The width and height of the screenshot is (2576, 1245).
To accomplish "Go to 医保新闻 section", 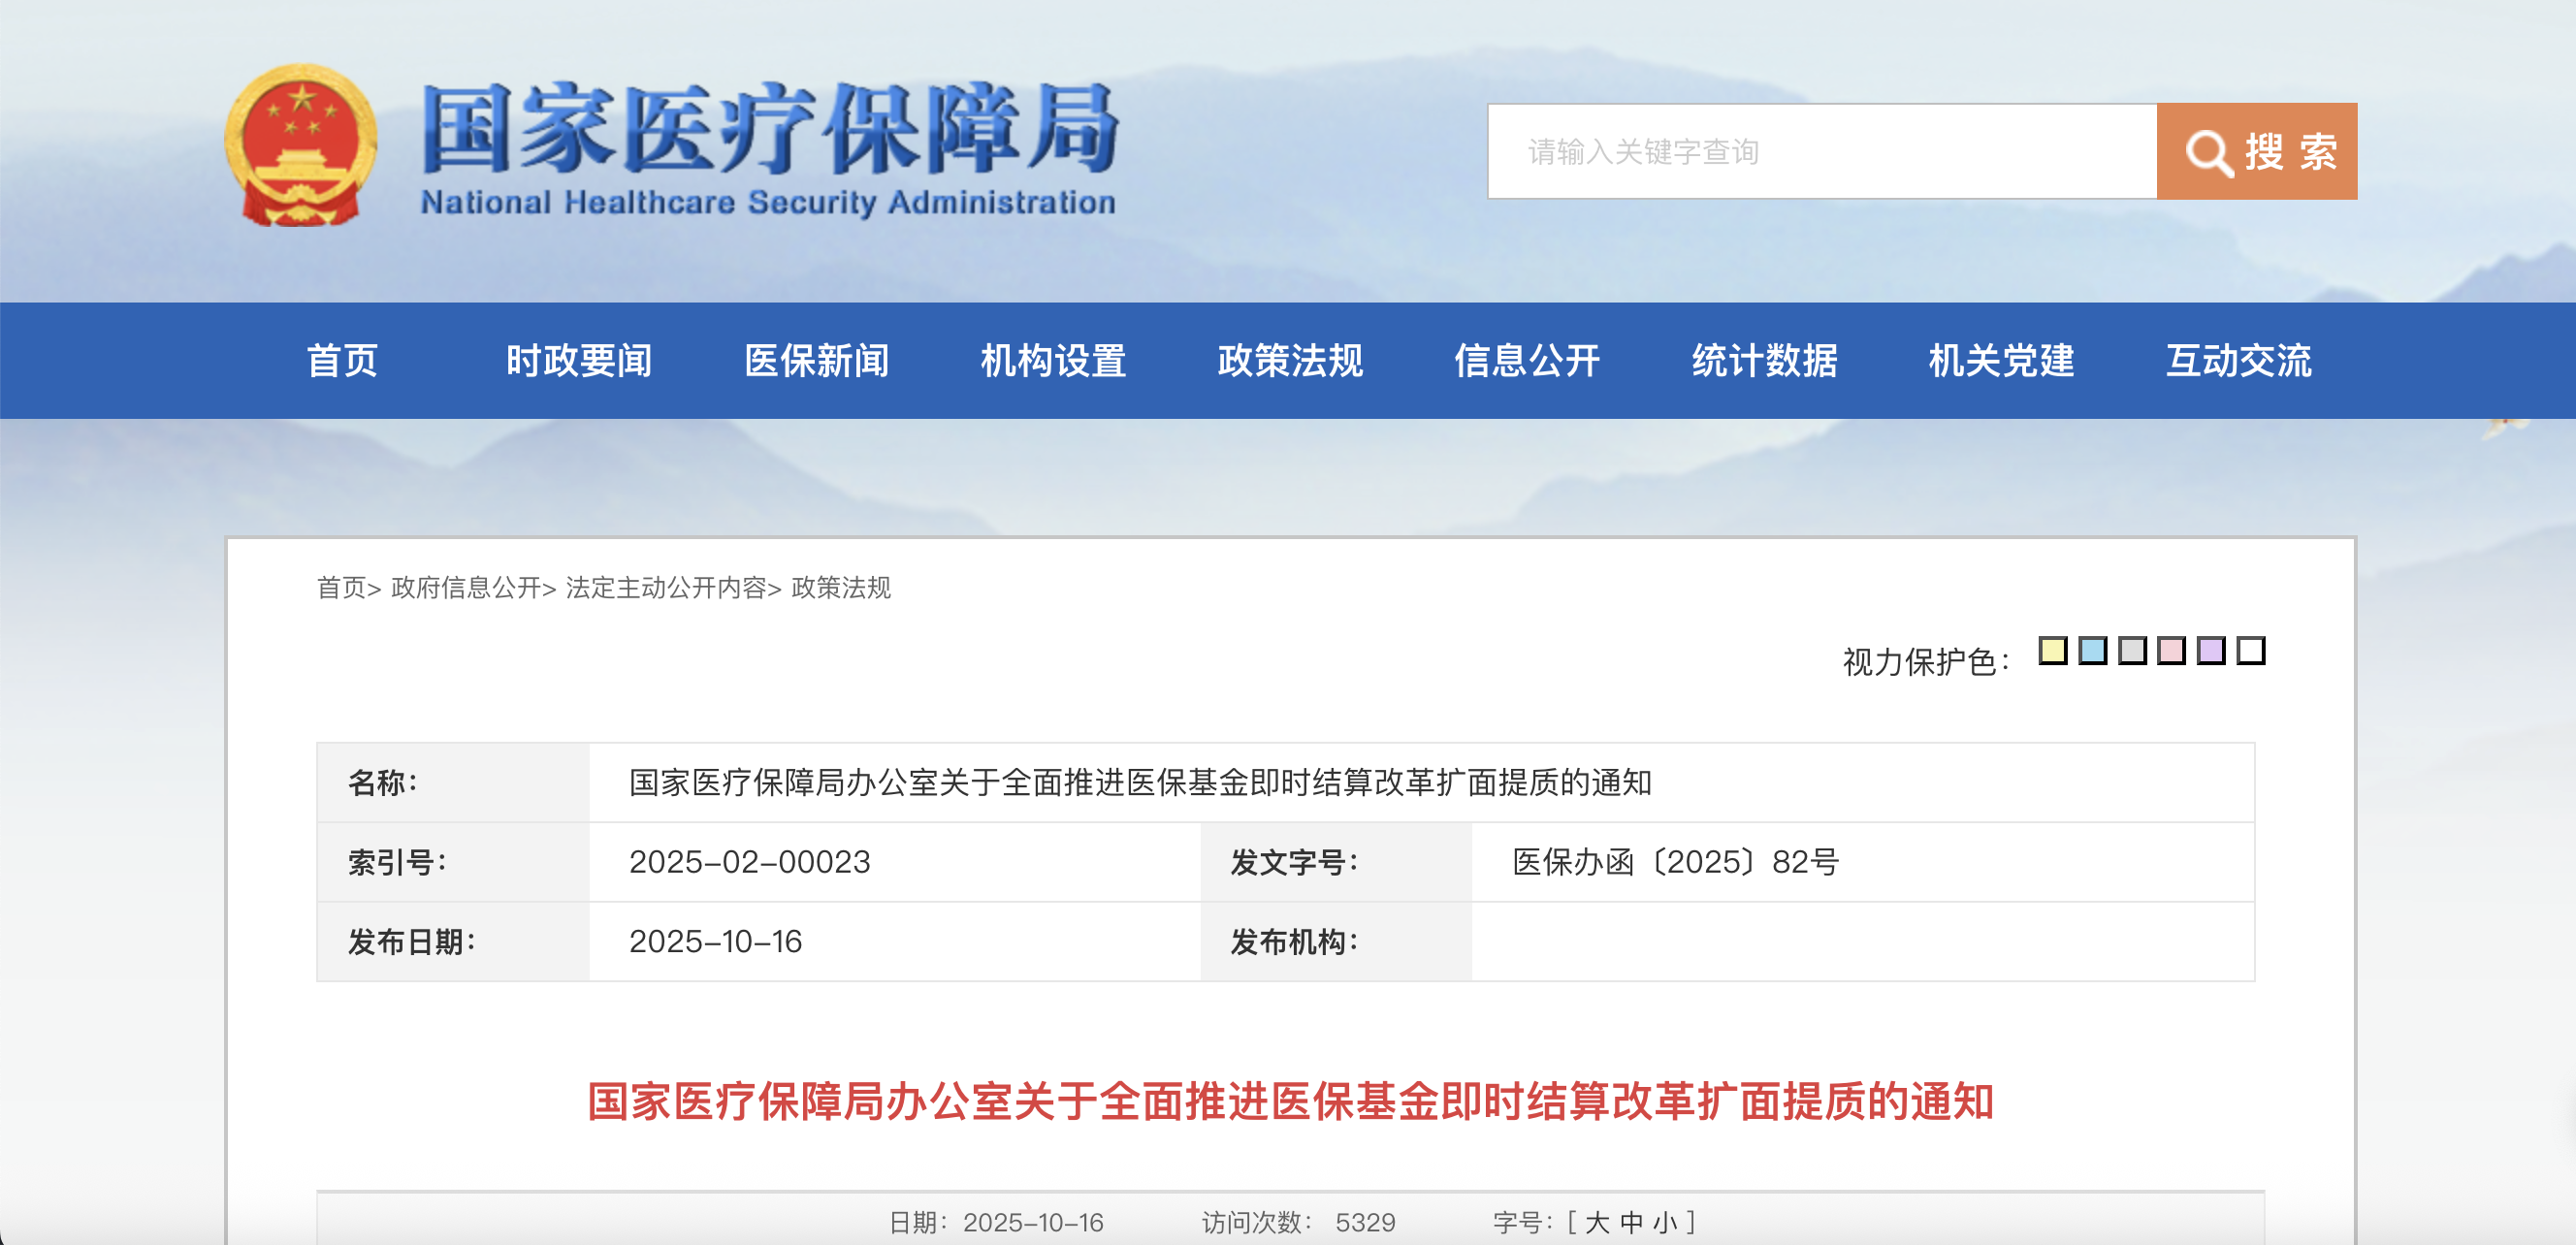I will tap(816, 361).
